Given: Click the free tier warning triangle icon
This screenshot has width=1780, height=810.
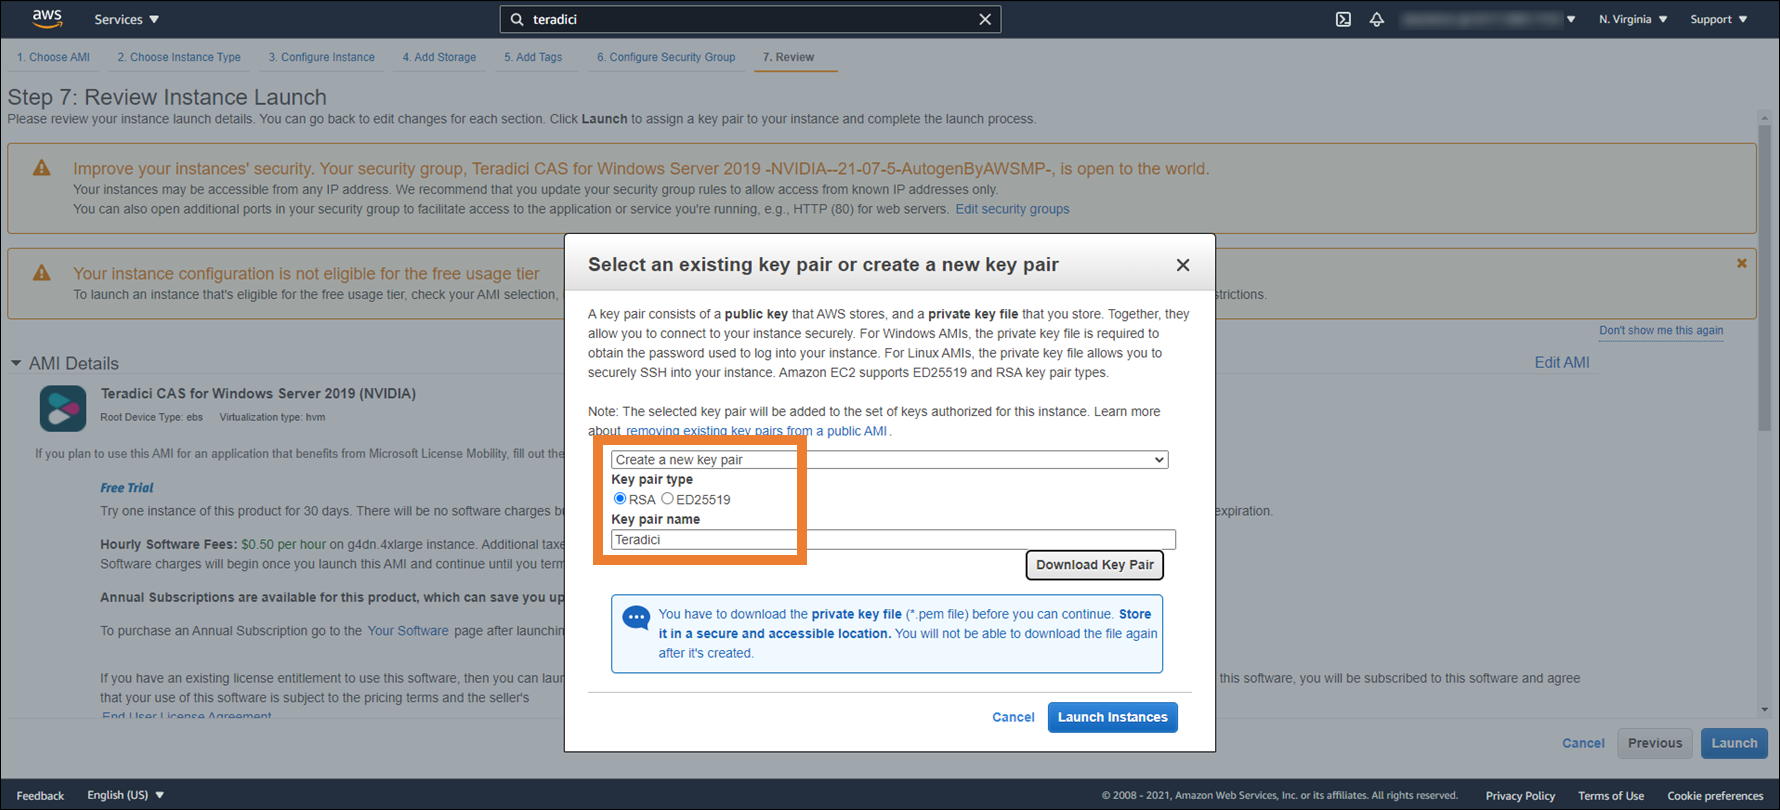Looking at the screenshot, I should (41, 273).
